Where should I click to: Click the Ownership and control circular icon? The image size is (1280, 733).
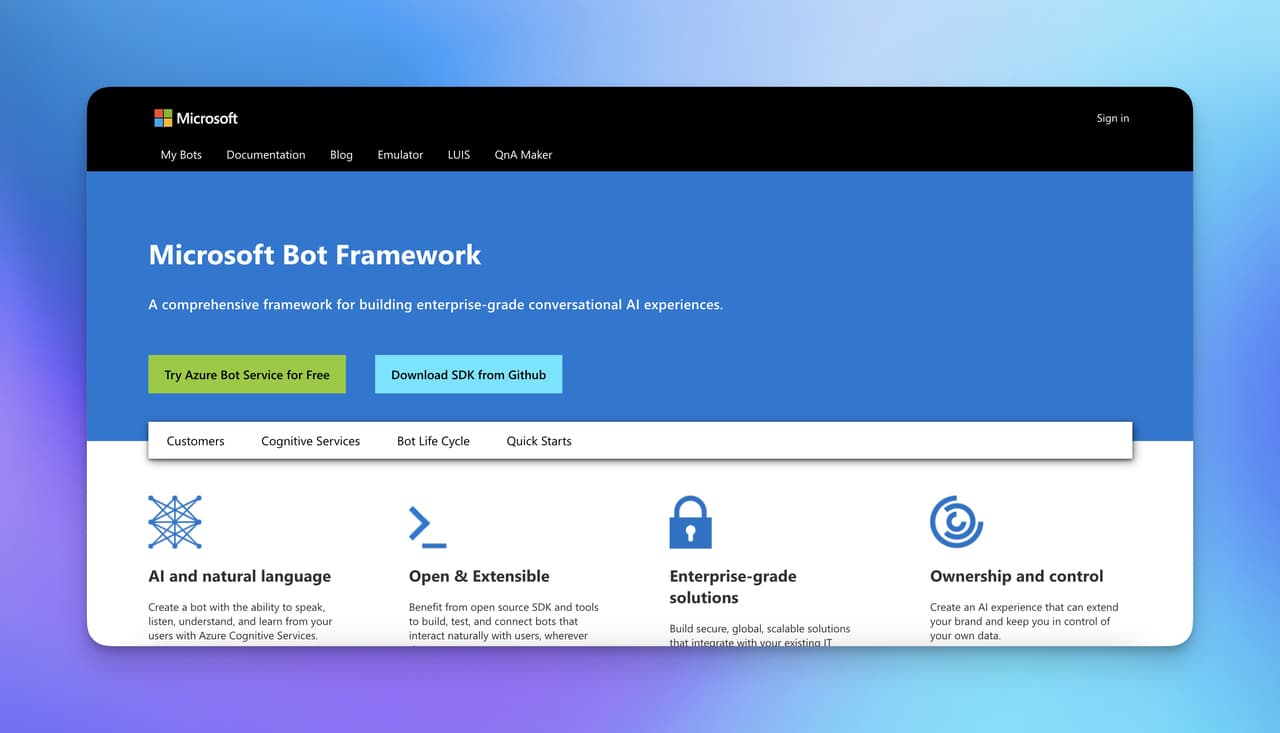(957, 521)
